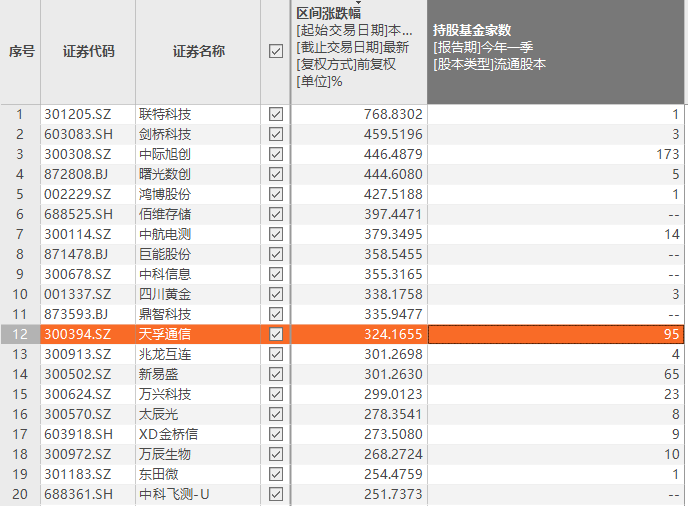This screenshot has height=506, width=688.
Task: Select the 持股基金家数 column header
Action: click(x=555, y=52)
